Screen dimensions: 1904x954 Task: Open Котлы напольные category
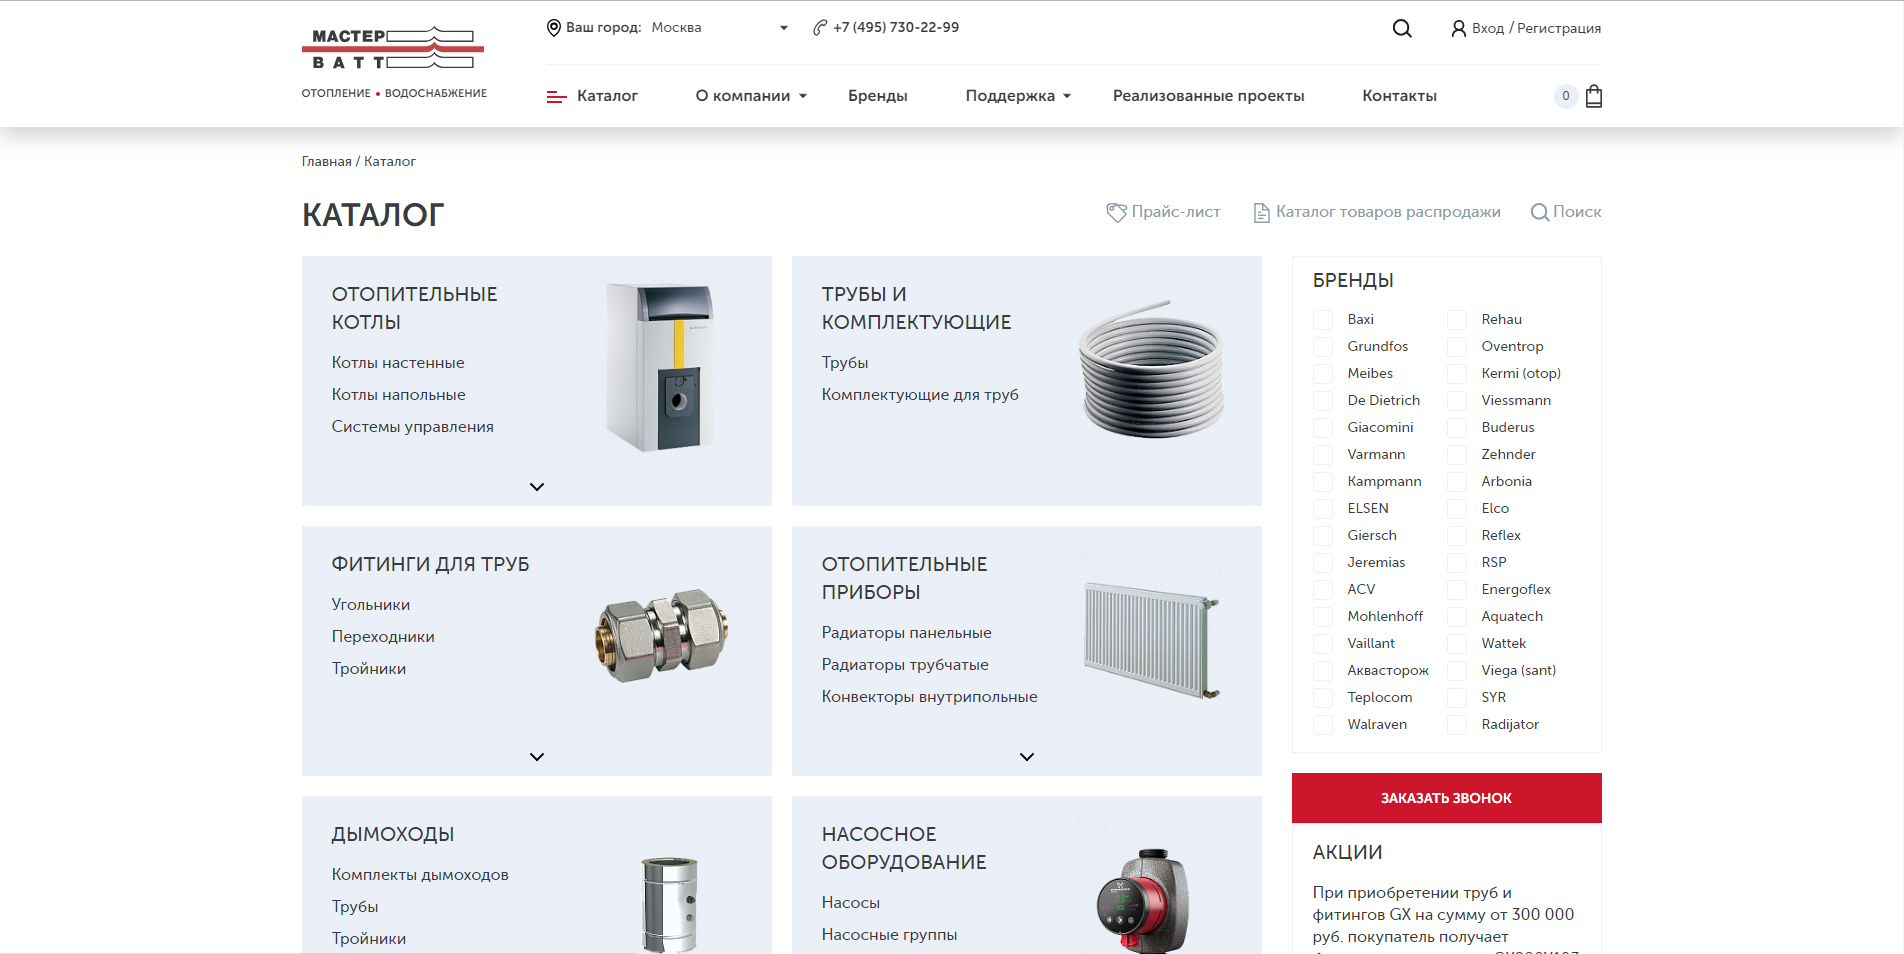tap(399, 395)
